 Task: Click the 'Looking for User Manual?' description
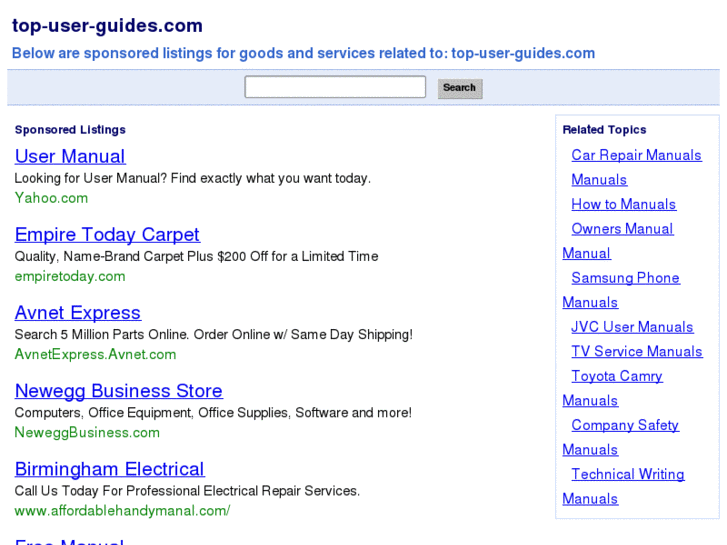(192, 179)
